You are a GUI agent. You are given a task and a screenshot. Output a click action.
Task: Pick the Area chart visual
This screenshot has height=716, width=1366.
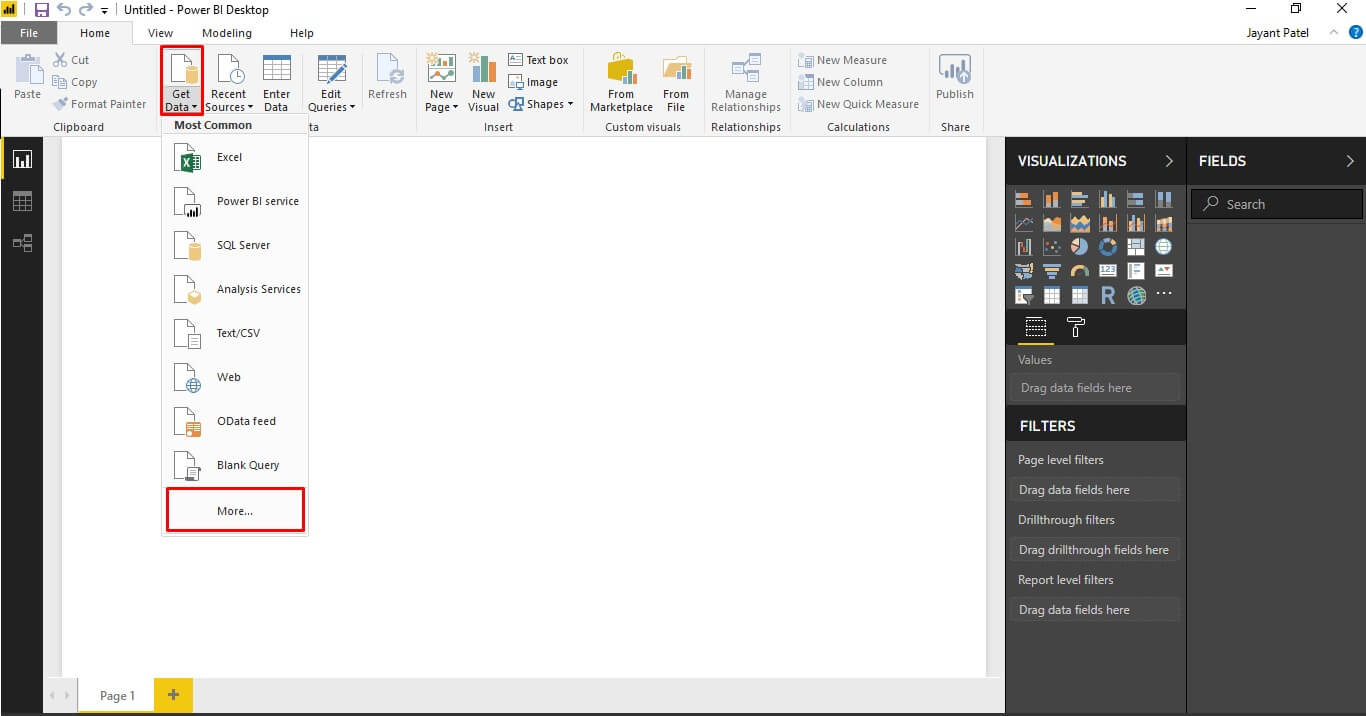point(1052,223)
